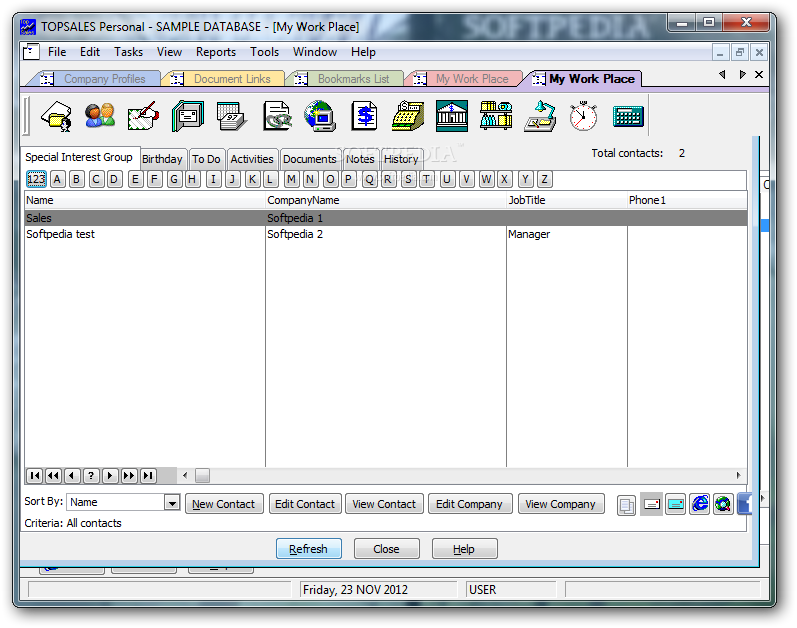Click the bank building toolbar icon
The width and height of the screenshot is (797, 628).
452,116
